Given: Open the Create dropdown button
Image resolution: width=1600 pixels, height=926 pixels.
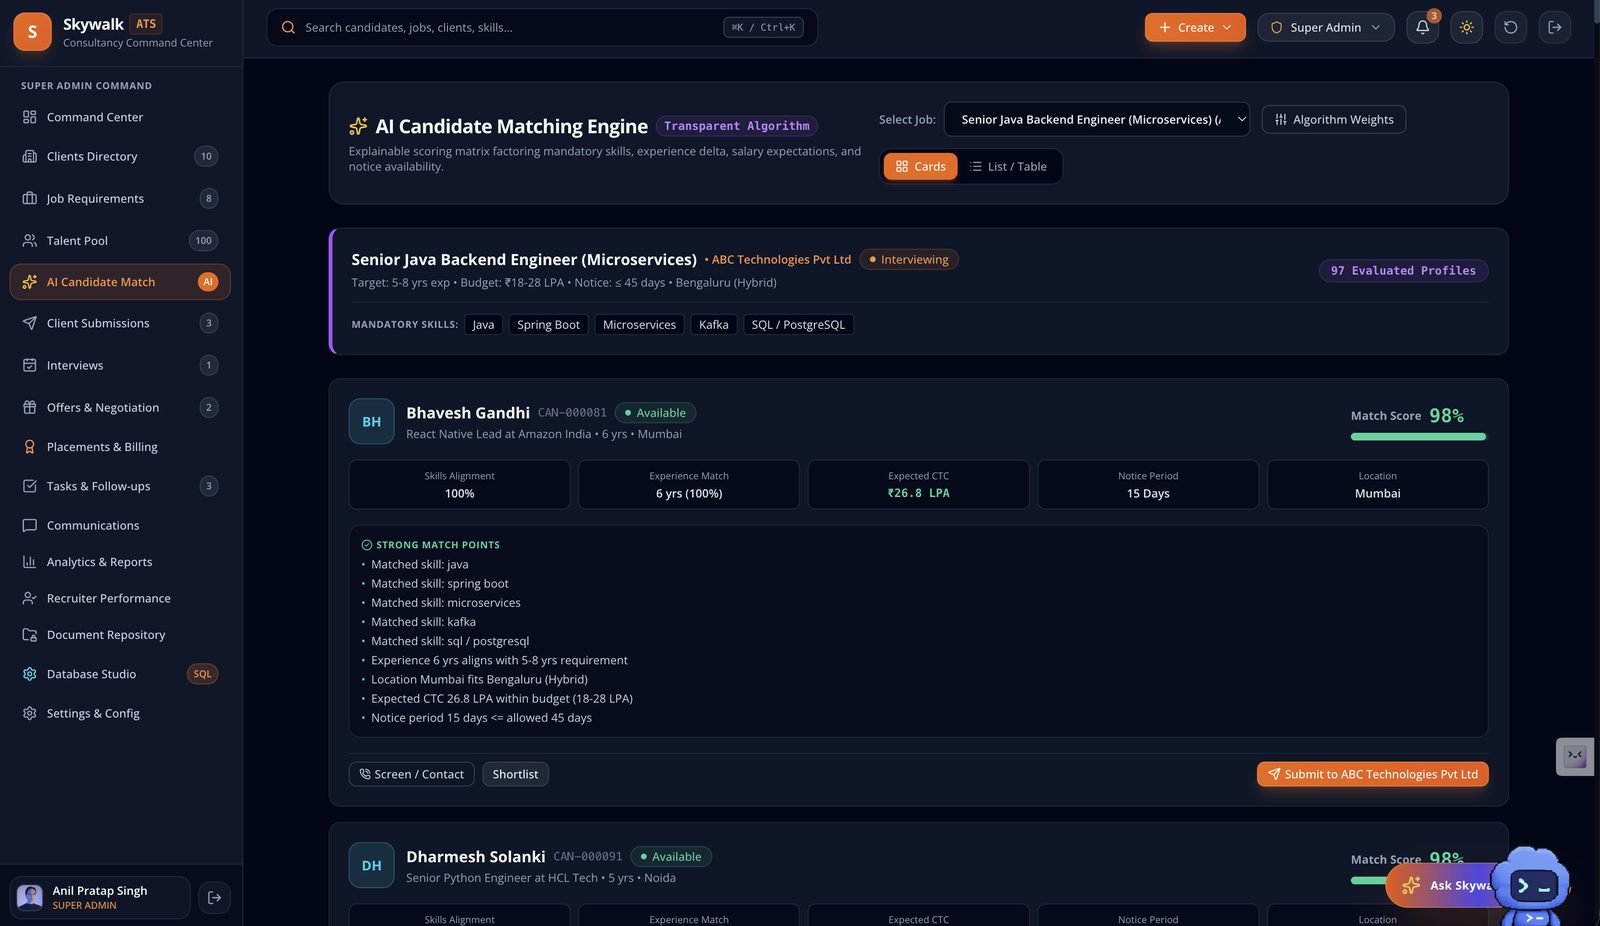Looking at the screenshot, I should point(1195,27).
